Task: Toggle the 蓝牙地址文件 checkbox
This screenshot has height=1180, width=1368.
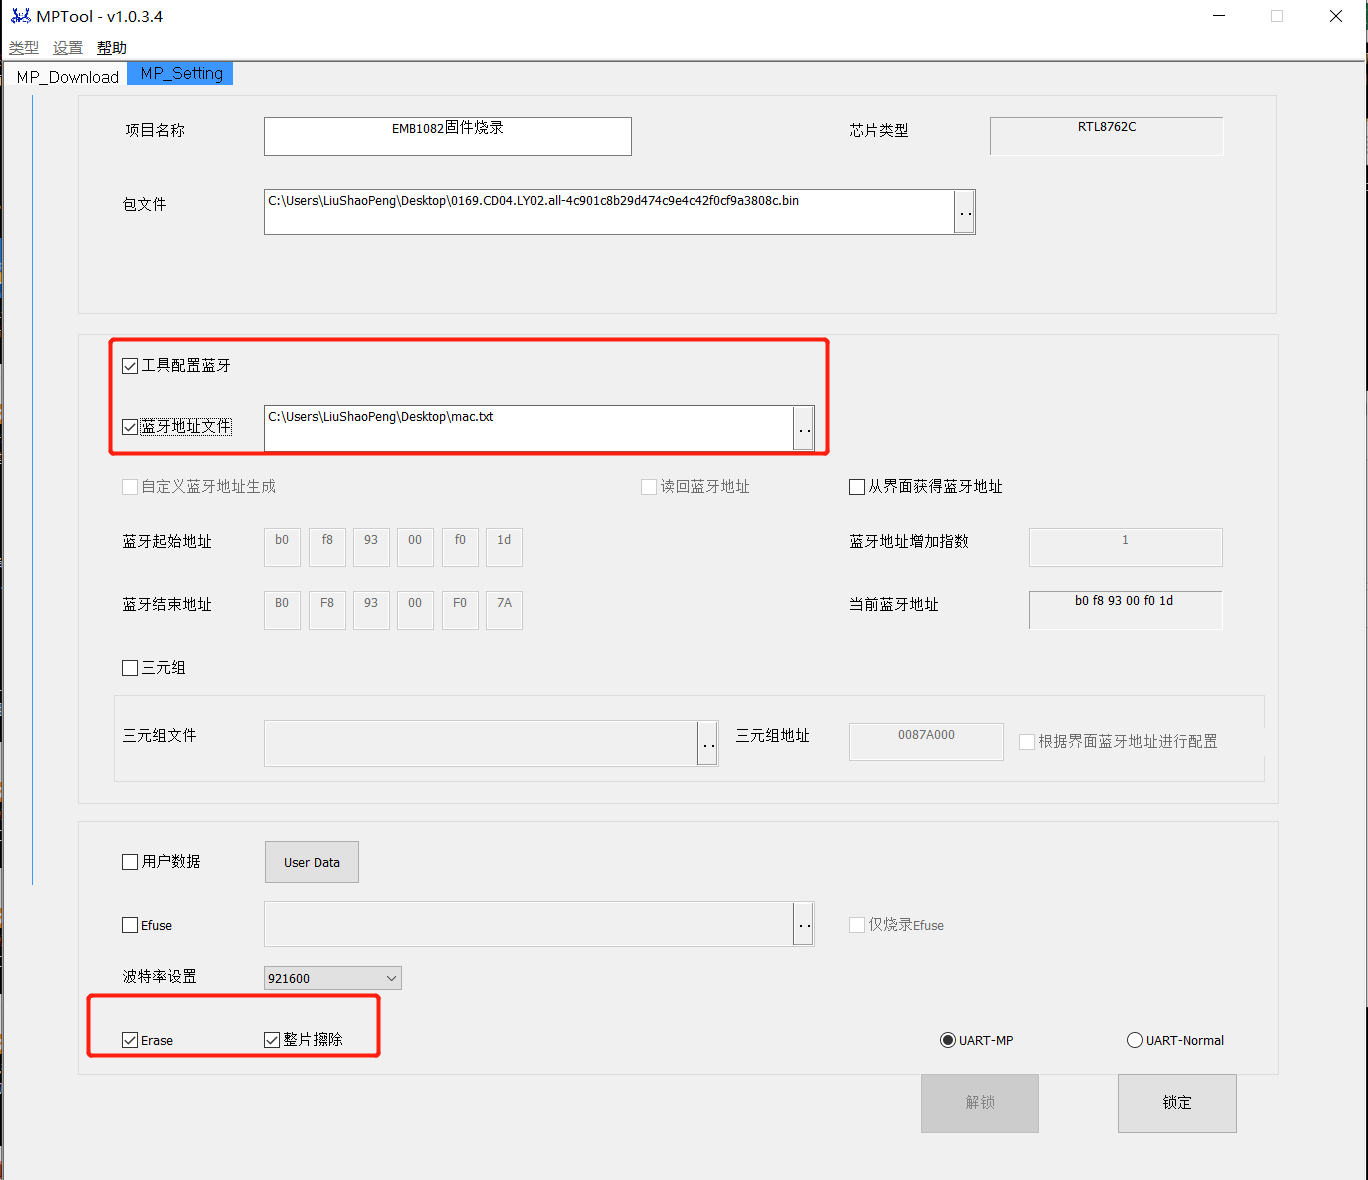Action: click(130, 427)
